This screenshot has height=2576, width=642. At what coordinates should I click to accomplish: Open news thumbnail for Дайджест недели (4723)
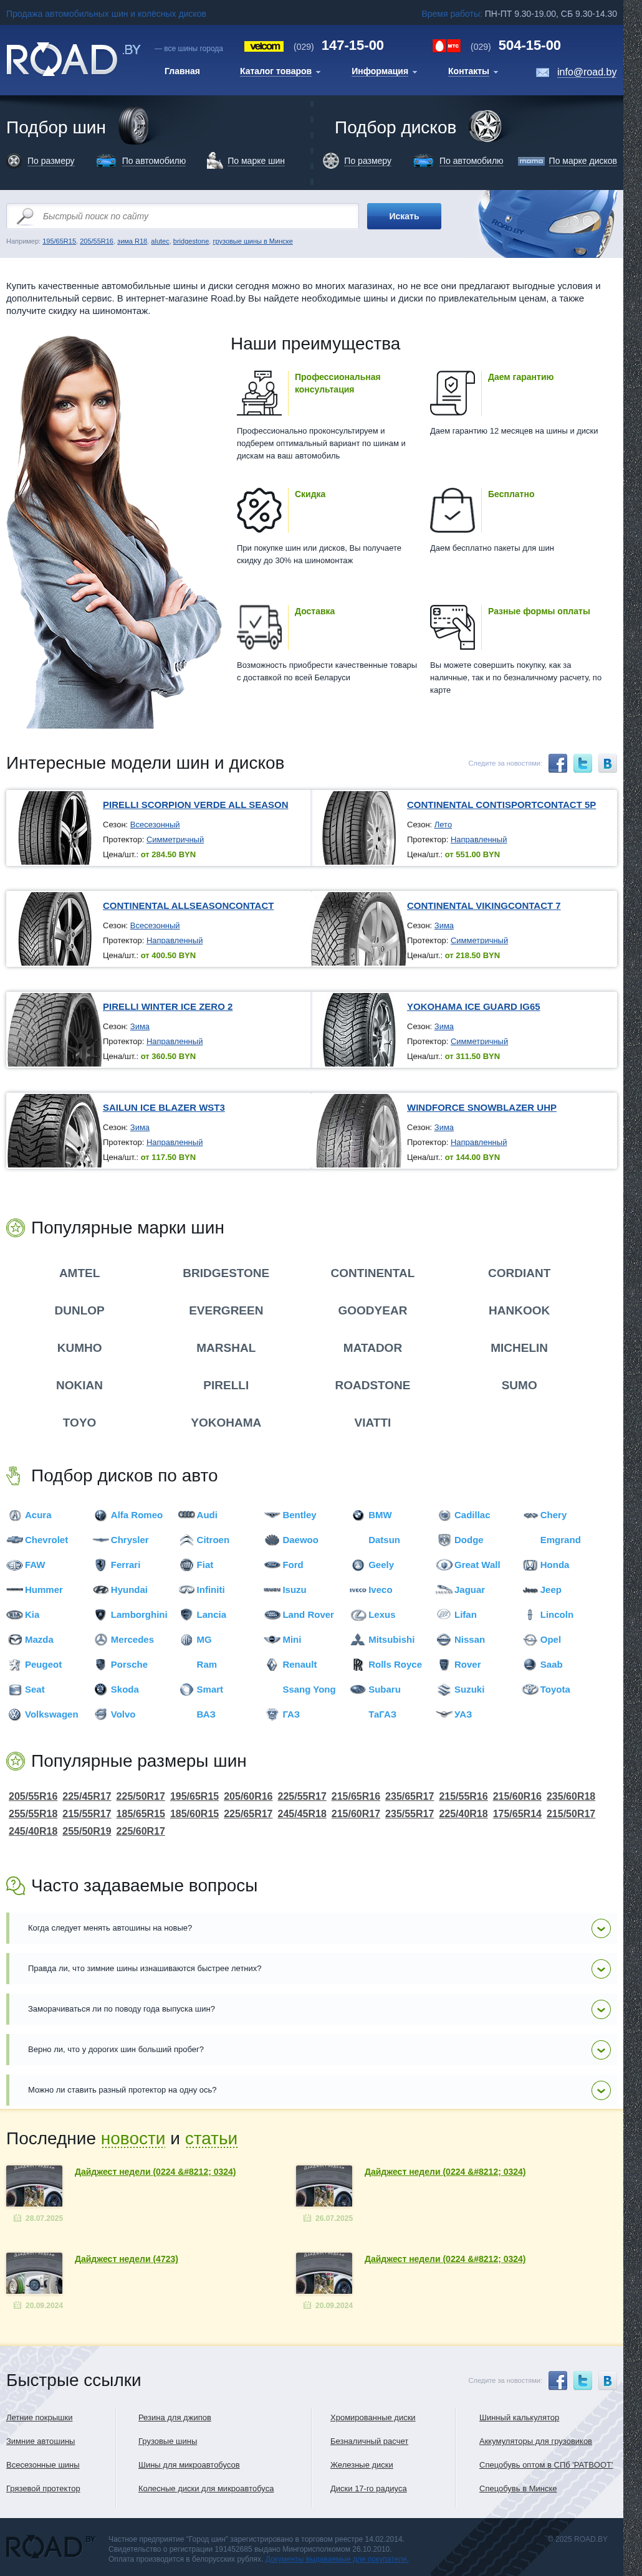tap(34, 2273)
